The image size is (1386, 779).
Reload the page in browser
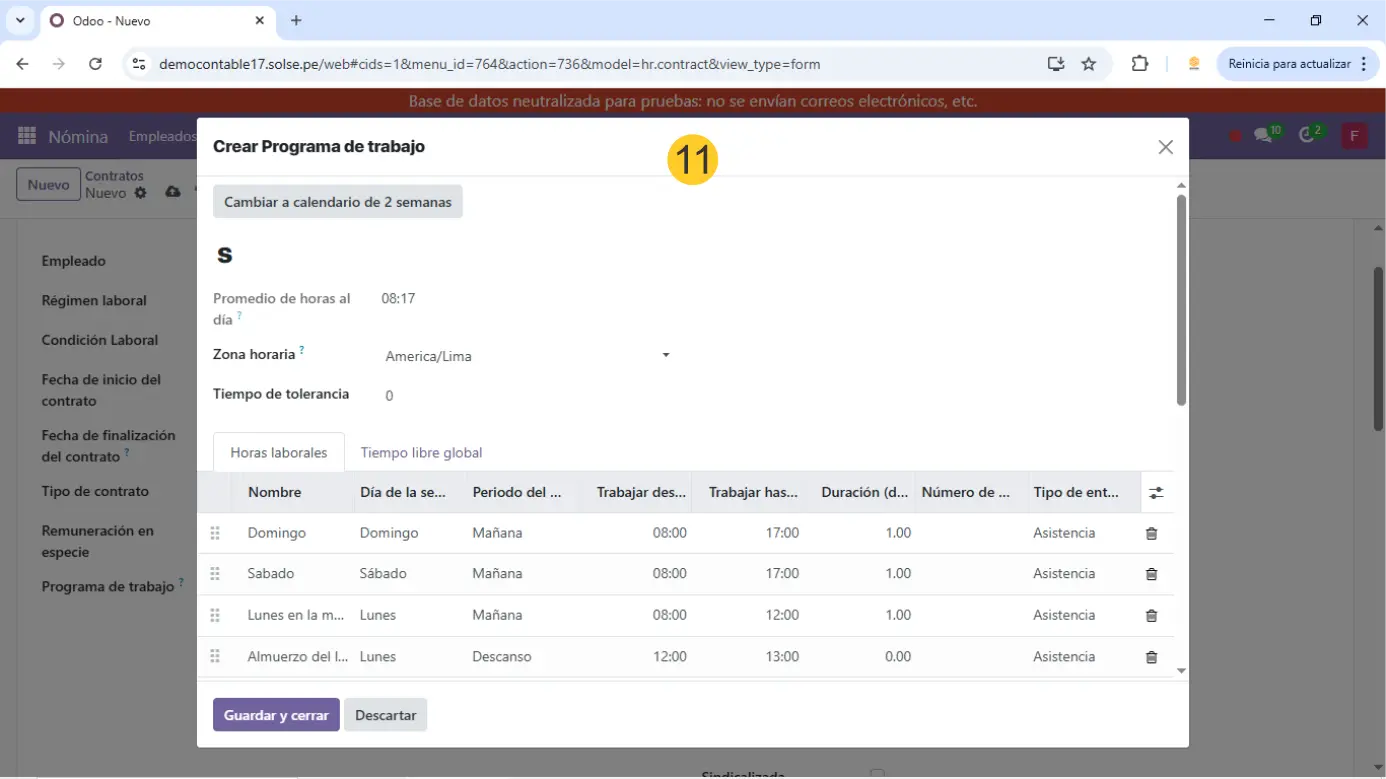point(95,64)
